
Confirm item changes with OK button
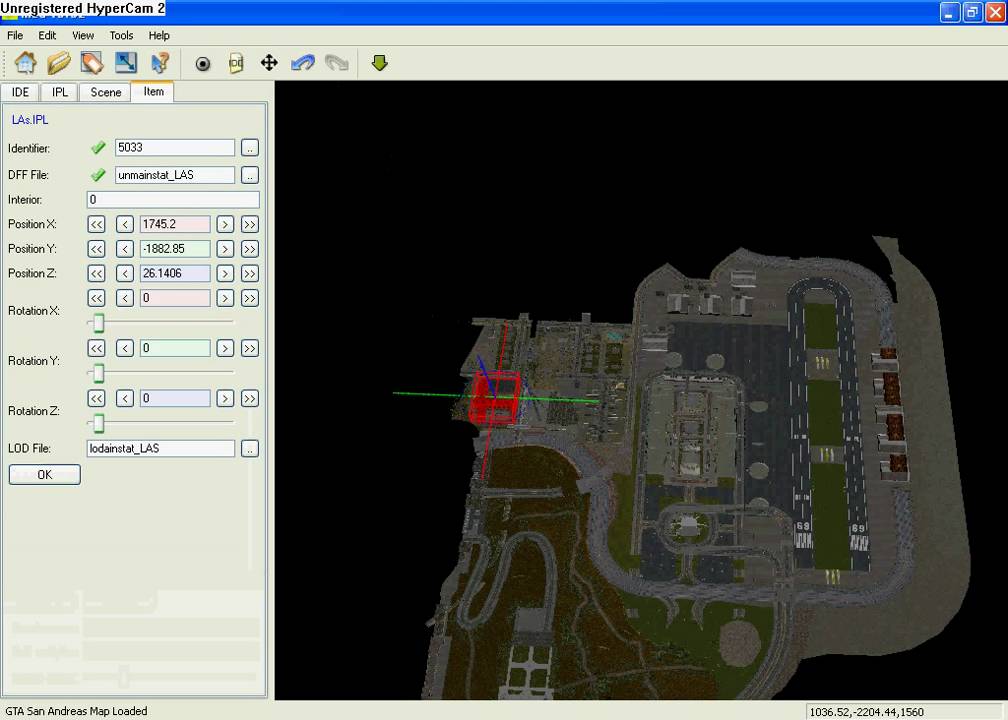44,474
